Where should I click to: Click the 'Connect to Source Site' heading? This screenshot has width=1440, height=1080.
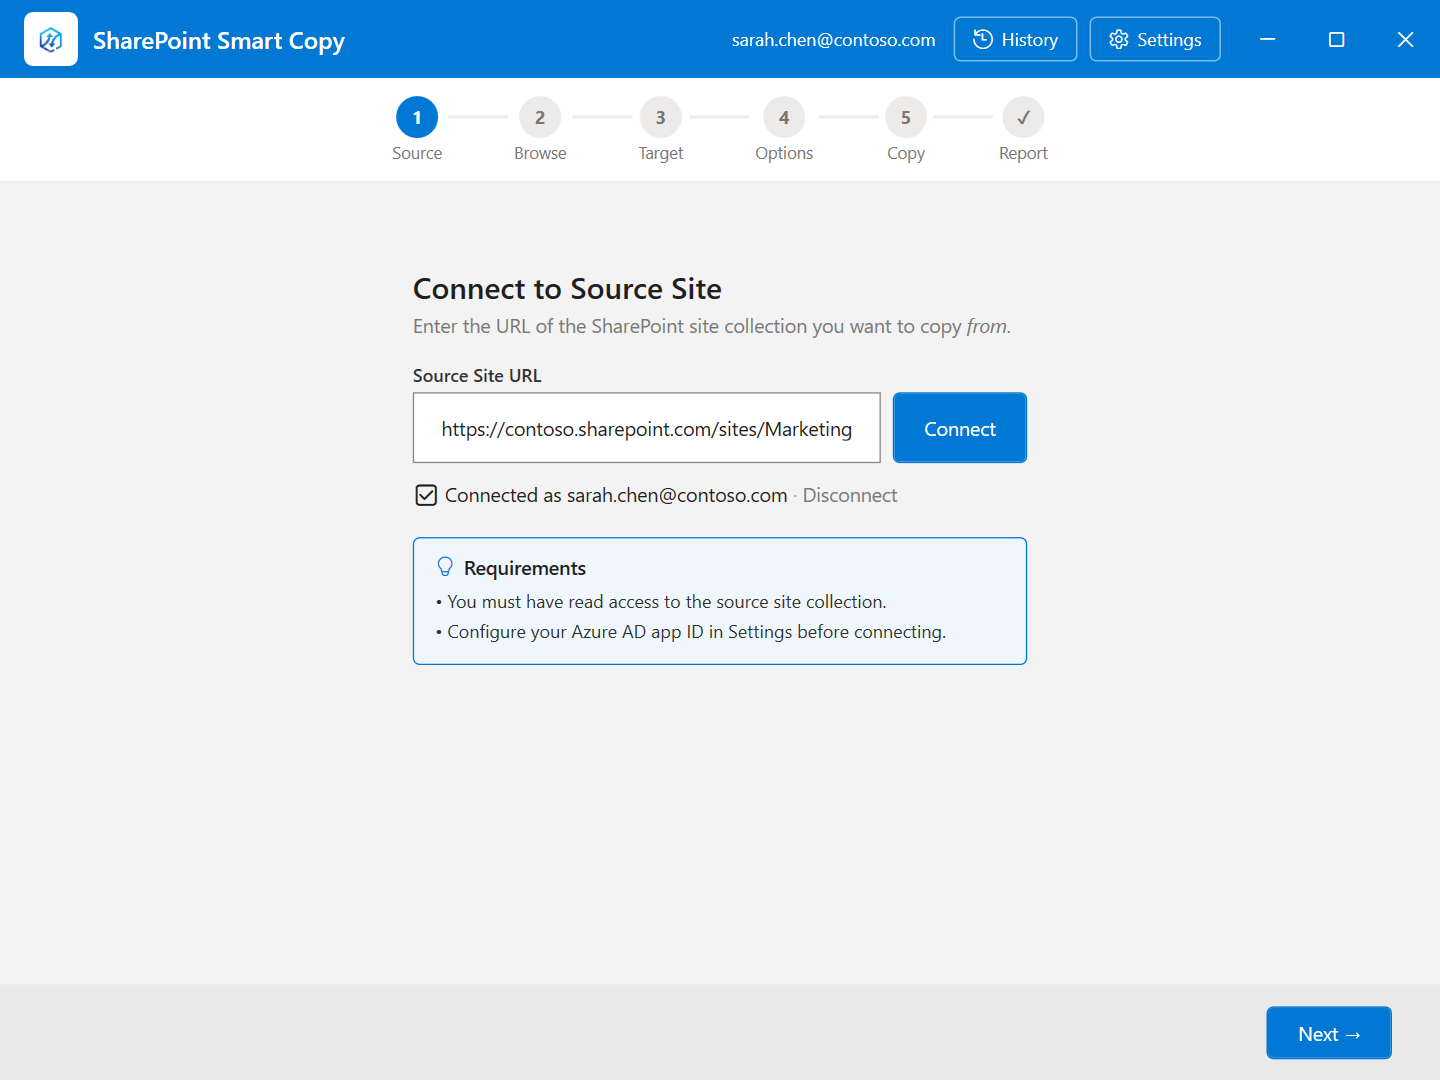(567, 289)
